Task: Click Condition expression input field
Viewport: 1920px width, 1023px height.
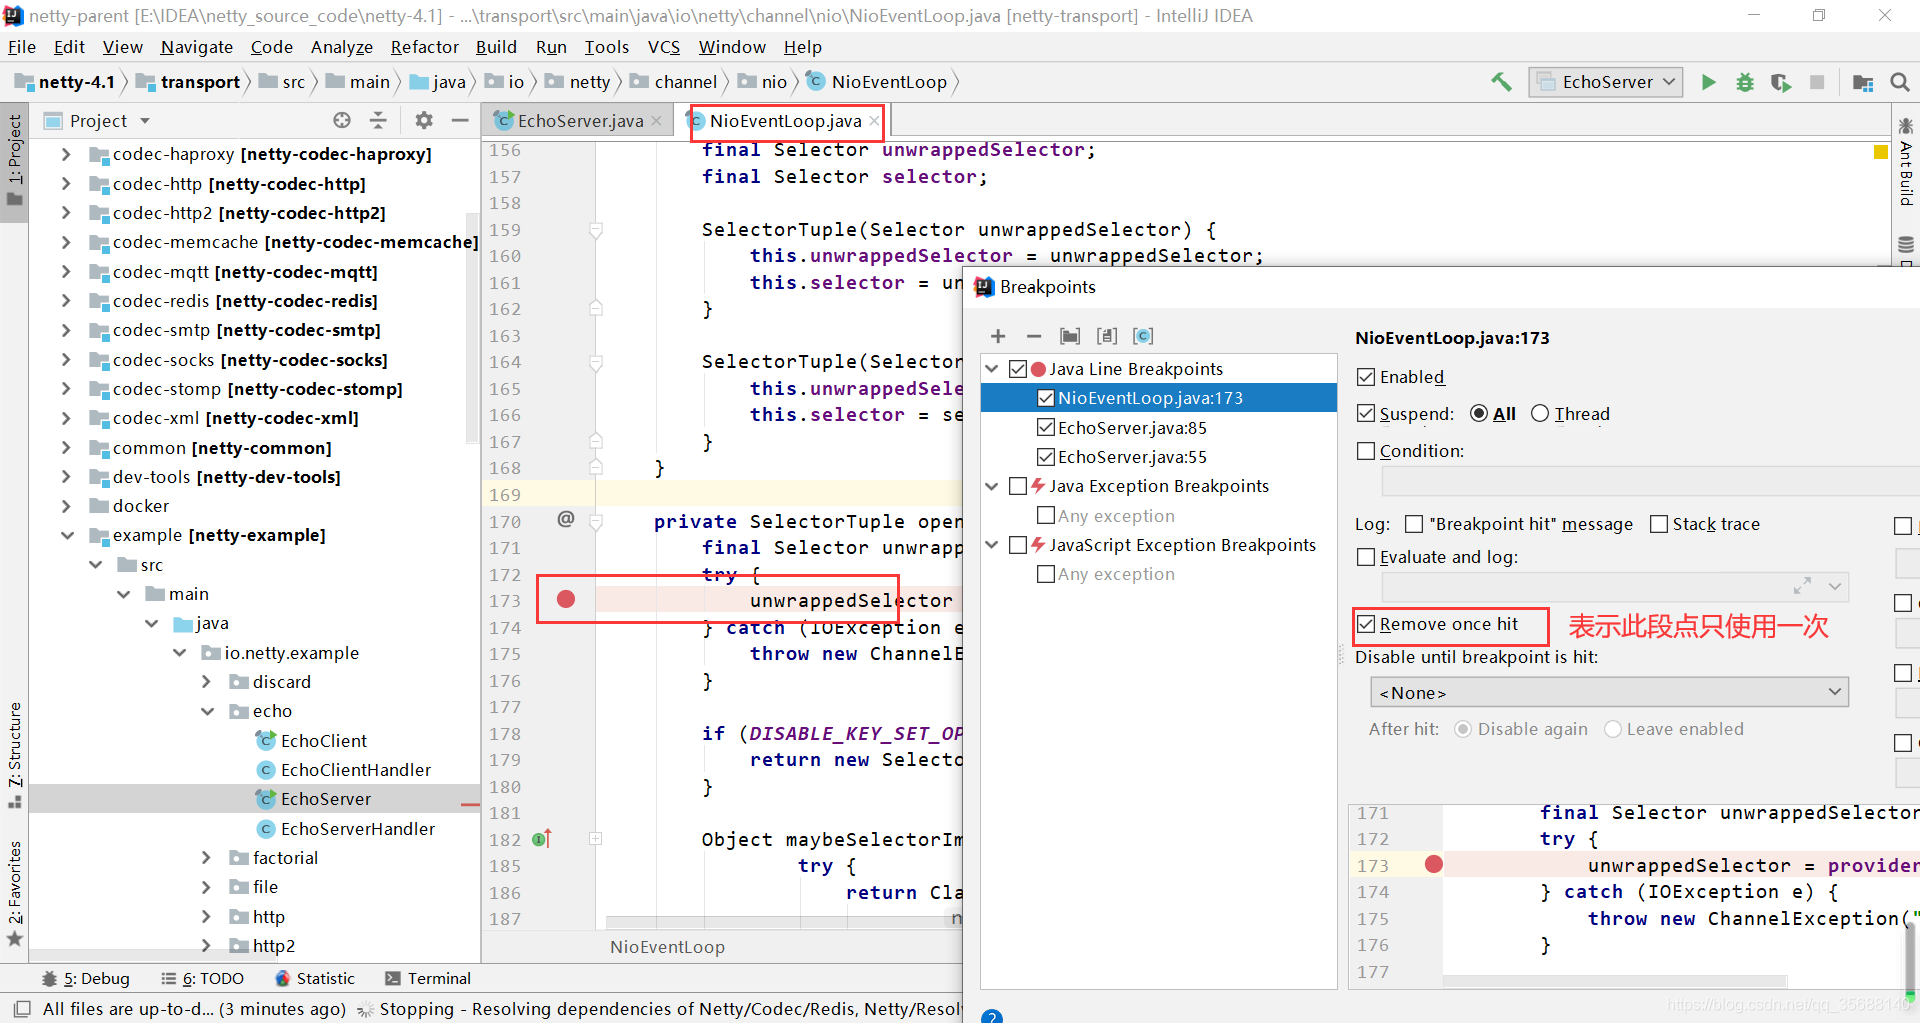Action: tap(1651, 482)
